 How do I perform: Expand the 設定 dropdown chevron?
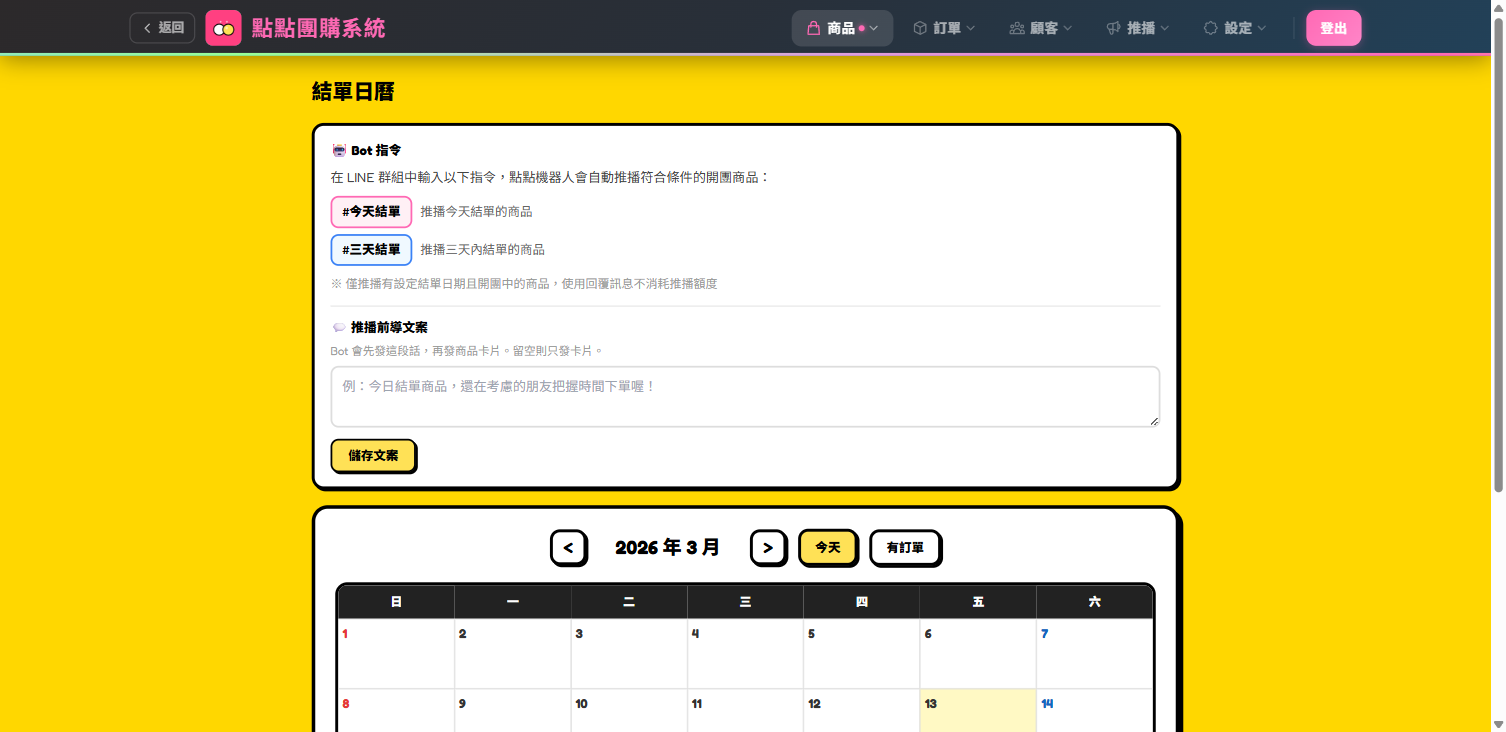(1261, 28)
